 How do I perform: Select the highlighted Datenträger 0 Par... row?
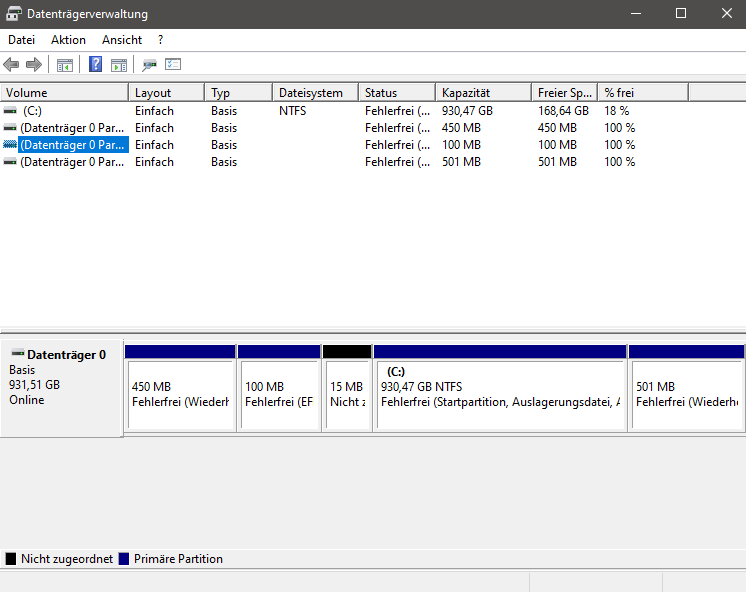pyautogui.click(x=73, y=145)
